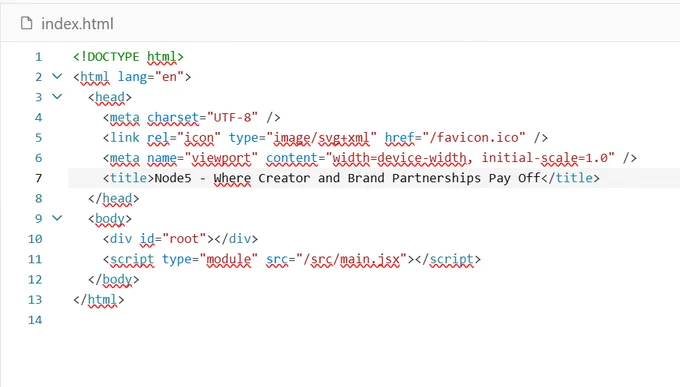Click "Brand Partnerships" in the title text
This screenshot has width=680, height=387.
coord(414,178)
